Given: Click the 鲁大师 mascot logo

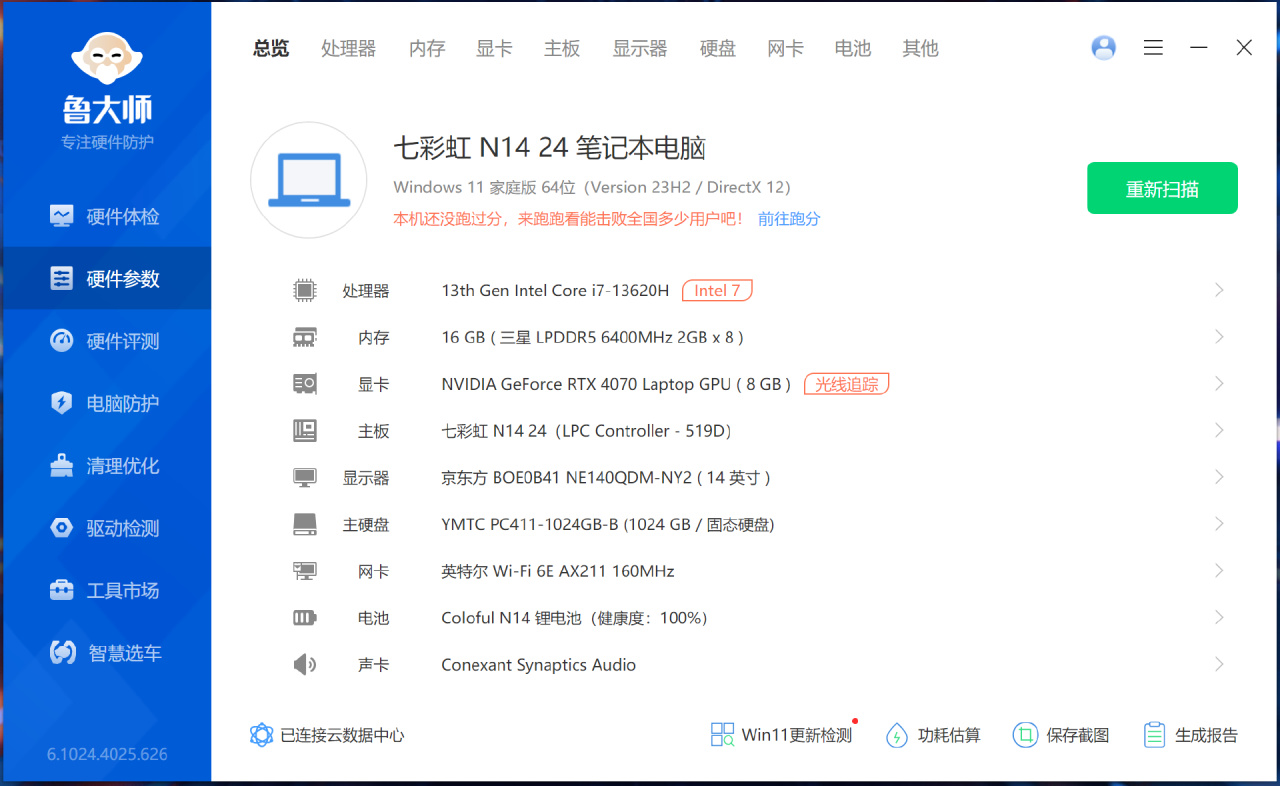Looking at the screenshot, I should coord(107,59).
